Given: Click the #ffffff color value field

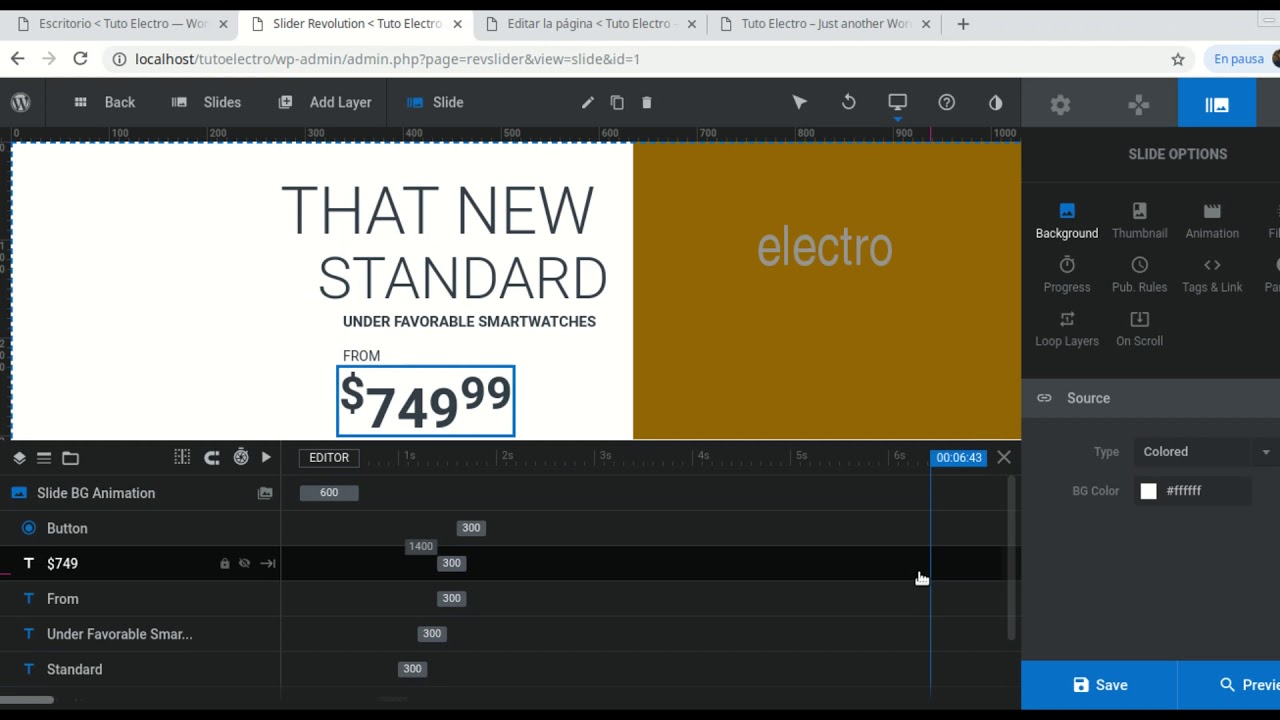Looking at the screenshot, I should [1205, 491].
